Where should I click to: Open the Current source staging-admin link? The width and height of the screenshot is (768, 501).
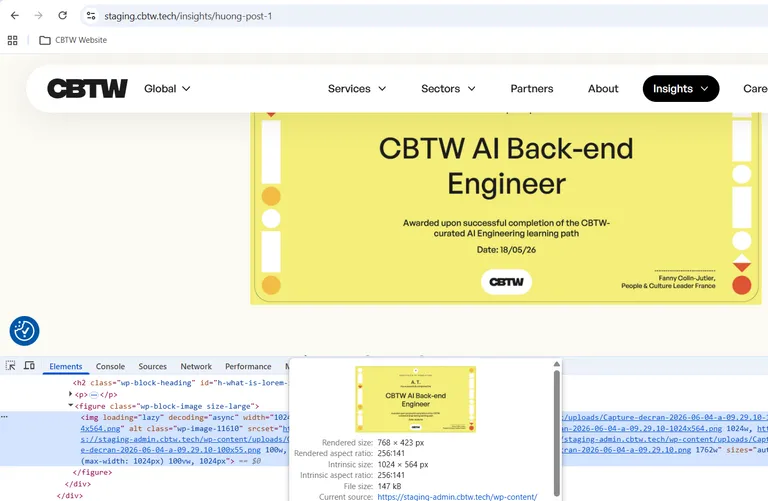(x=457, y=497)
